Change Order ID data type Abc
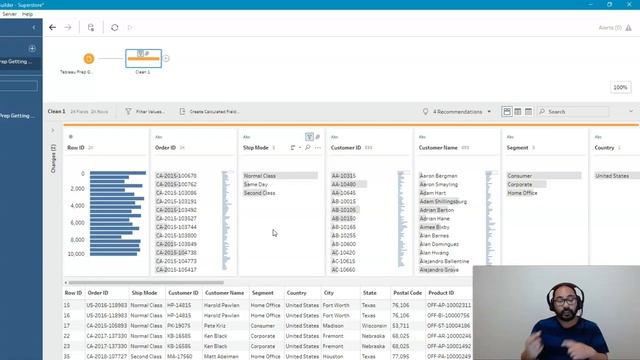Screen dimensions: 640x360 (x=159, y=137)
